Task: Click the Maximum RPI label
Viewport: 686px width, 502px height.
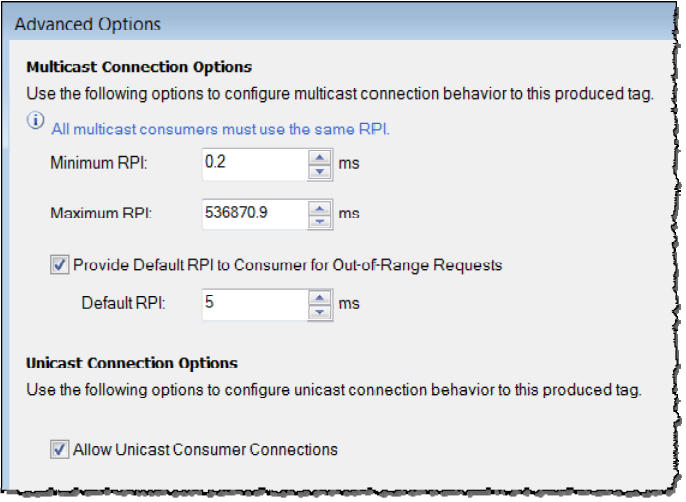Action: coord(101,213)
